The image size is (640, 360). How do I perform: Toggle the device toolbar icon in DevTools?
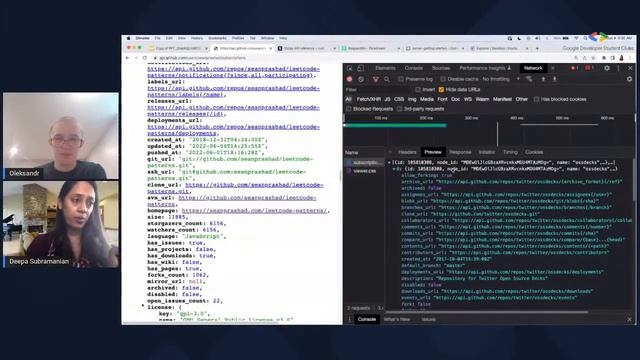pyautogui.click(x=360, y=68)
